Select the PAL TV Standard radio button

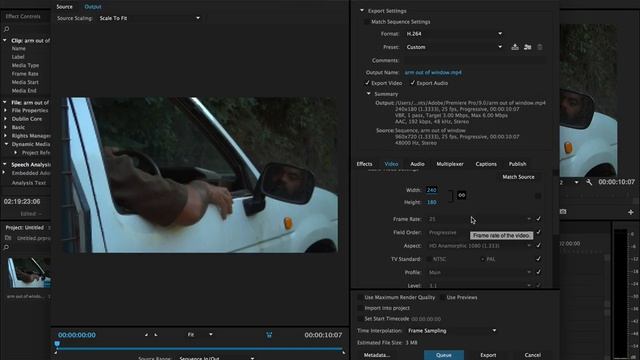click(482, 259)
